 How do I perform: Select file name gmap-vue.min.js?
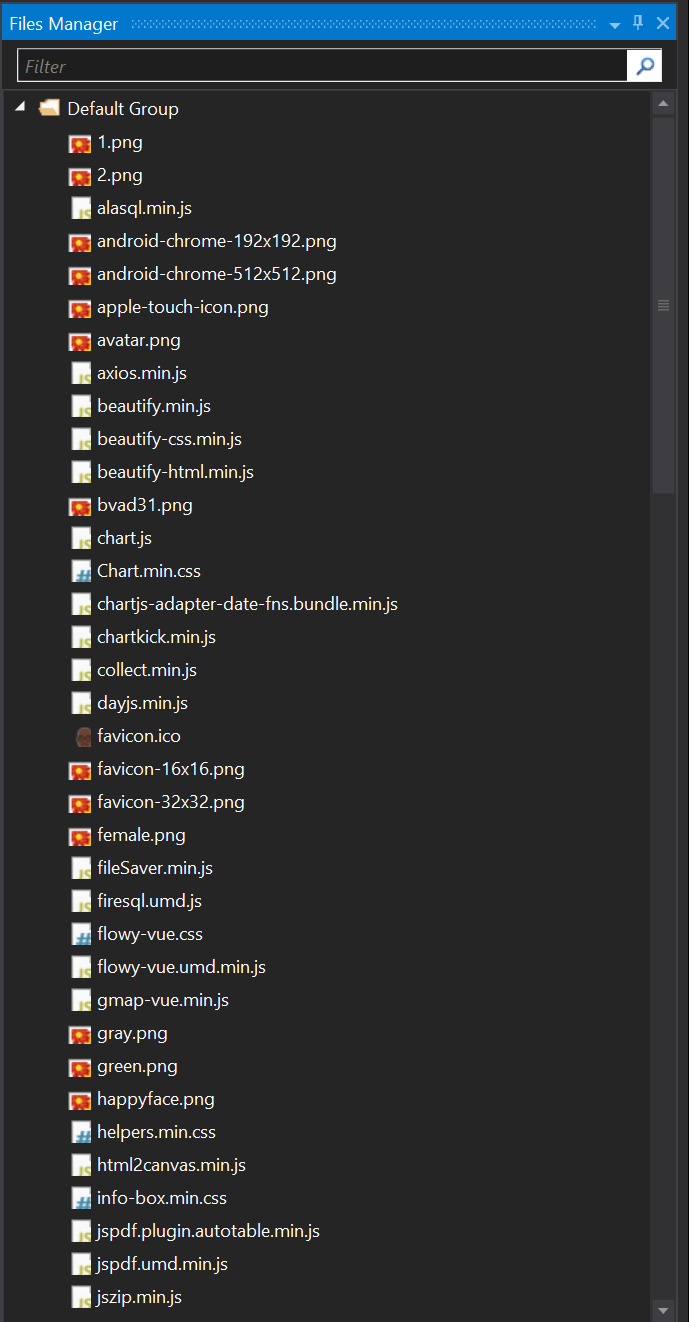pyautogui.click(x=163, y=1000)
